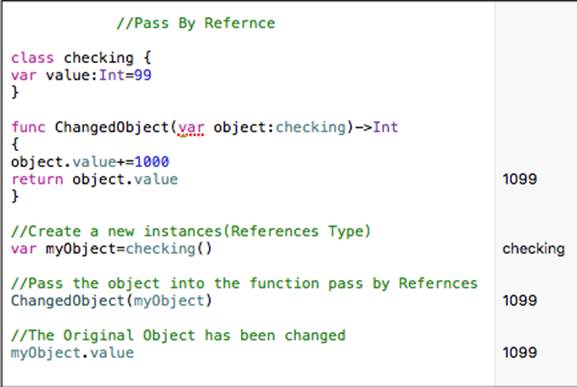Viewport: 577px width, 387px height.
Task: Click the 'checking' parameter type in function
Action: tap(311, 127)
